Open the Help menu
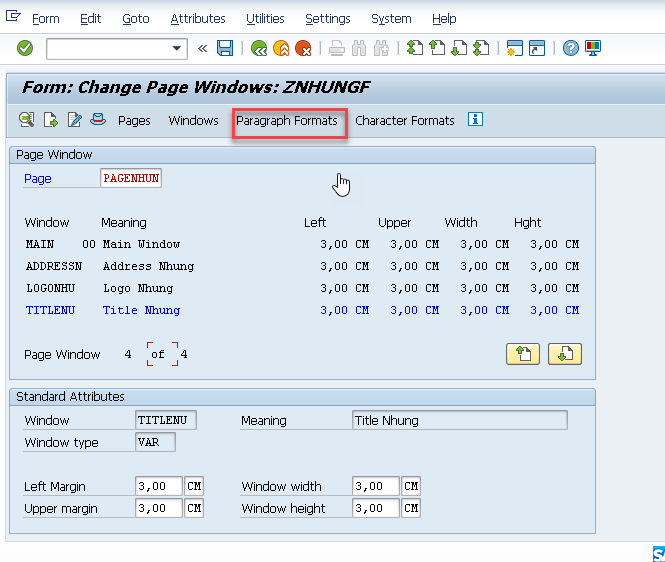The height and width of the screenshot is (562, 665). pos(444,19)
